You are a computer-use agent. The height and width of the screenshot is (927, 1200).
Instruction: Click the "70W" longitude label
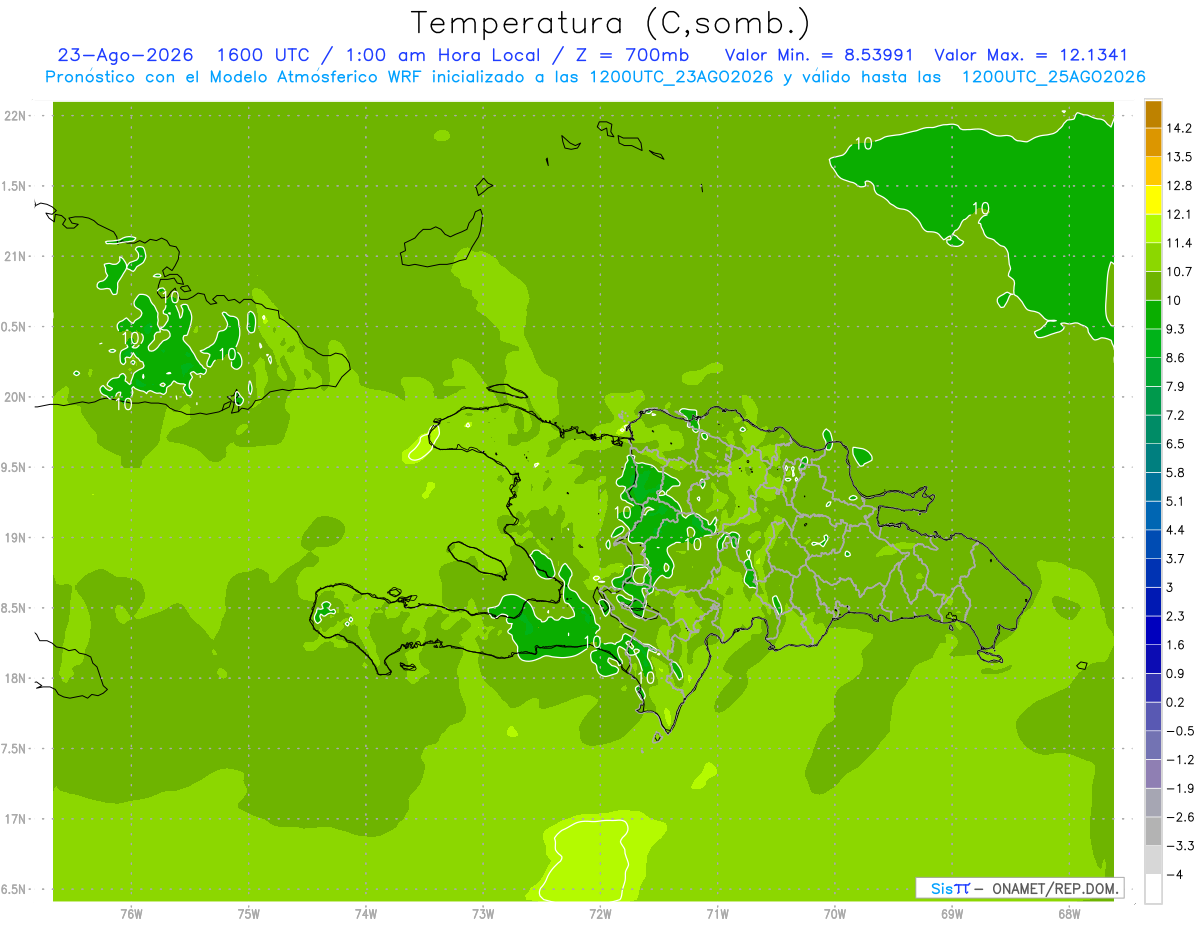tap(835, 913)
